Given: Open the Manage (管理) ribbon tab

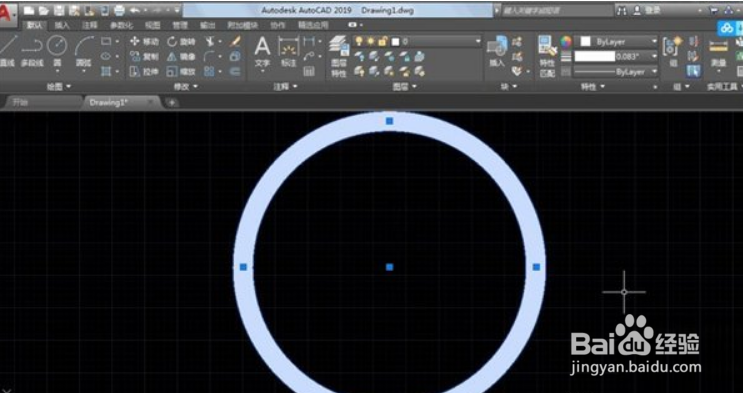Looking at the screenshot, I should pyautogui.click(x=180, y=26).
